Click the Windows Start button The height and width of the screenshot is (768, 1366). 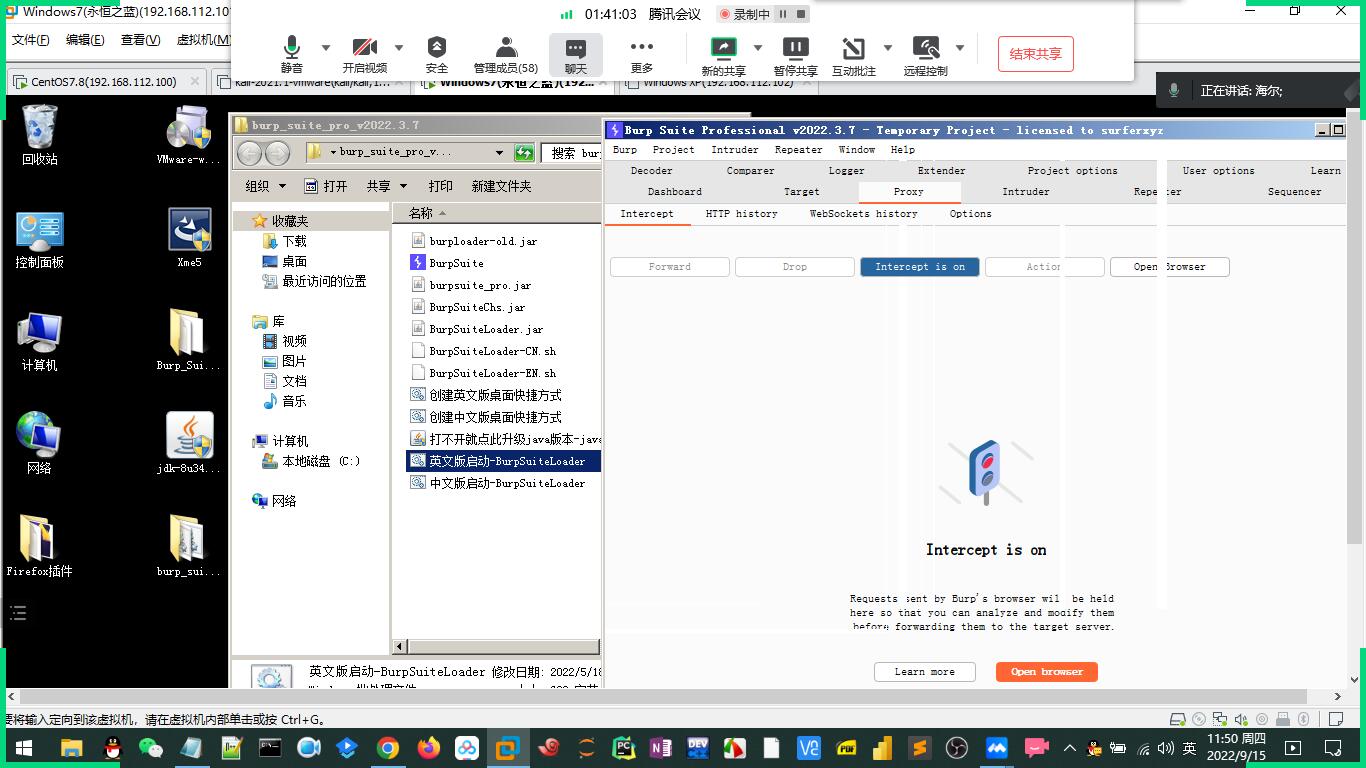pos(23,748)
